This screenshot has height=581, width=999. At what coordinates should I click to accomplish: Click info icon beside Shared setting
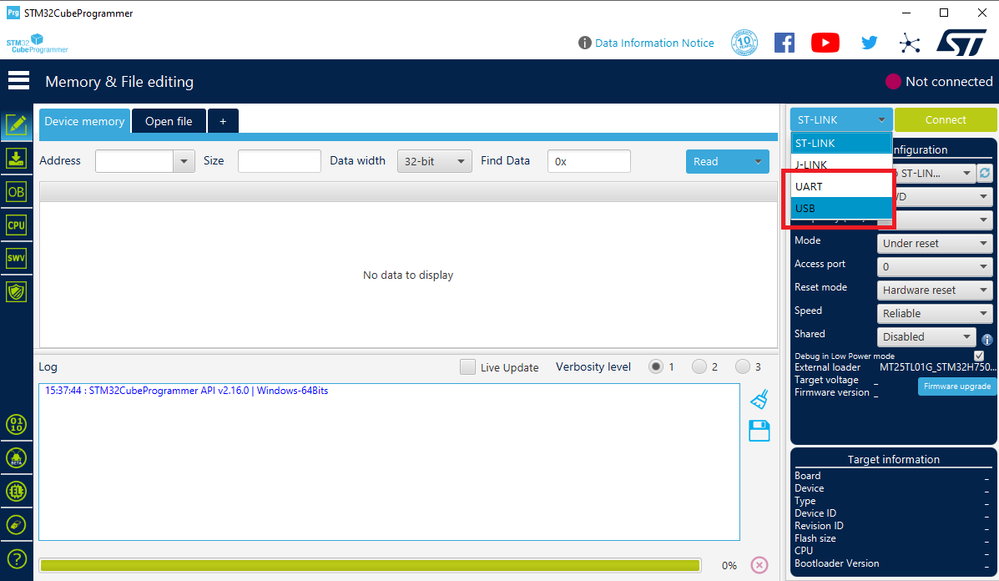tap(987, 340)
